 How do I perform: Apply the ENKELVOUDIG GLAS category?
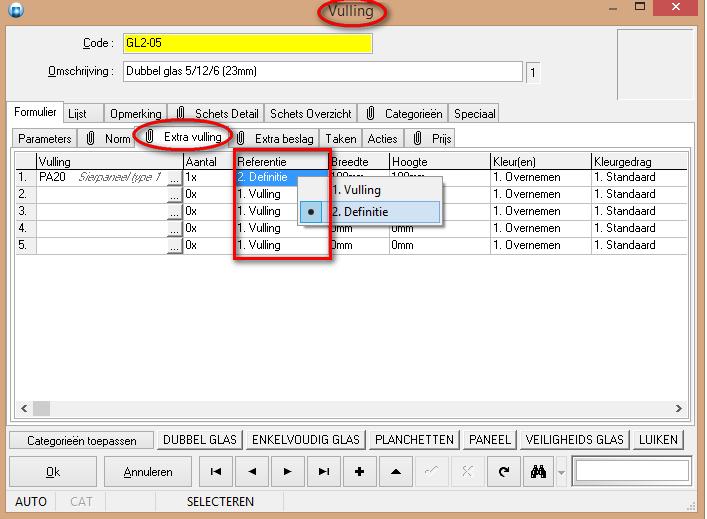[x=306, y=440]
